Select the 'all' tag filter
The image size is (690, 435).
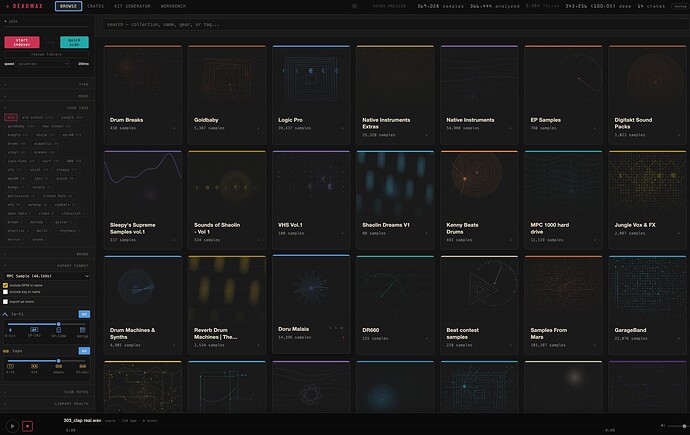(x=11, y=117)
